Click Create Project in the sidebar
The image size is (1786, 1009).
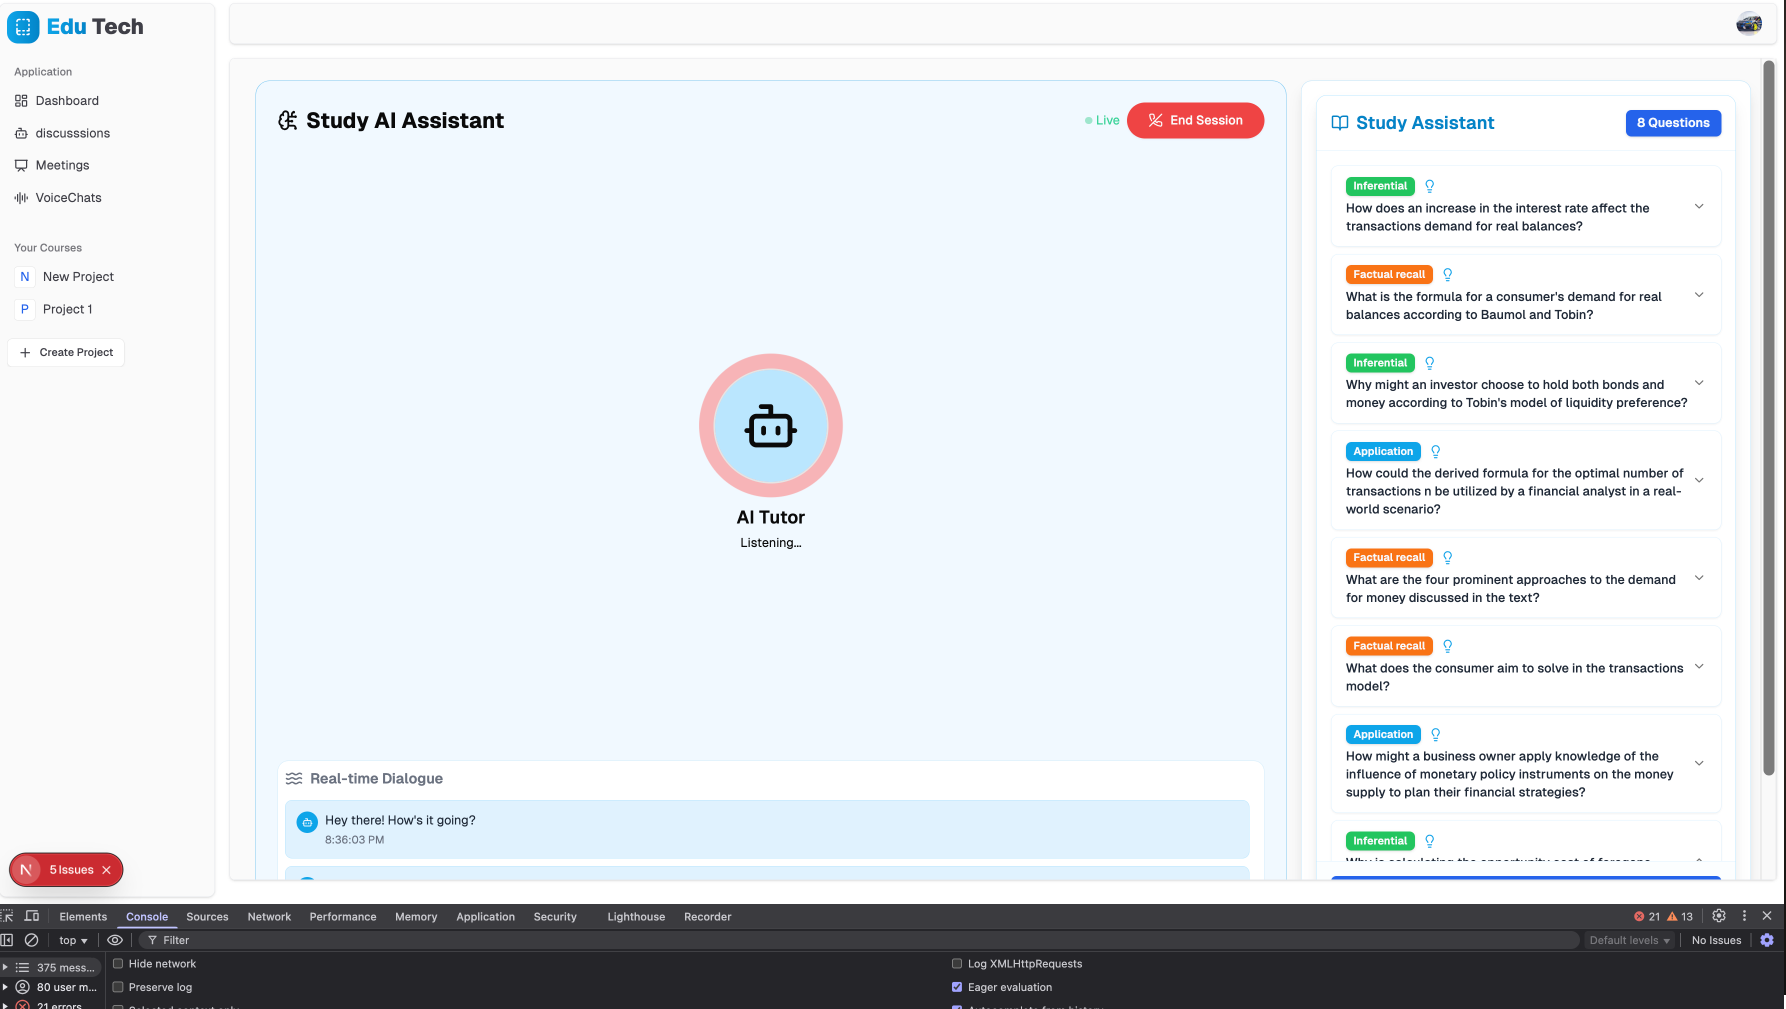point(66,352)
